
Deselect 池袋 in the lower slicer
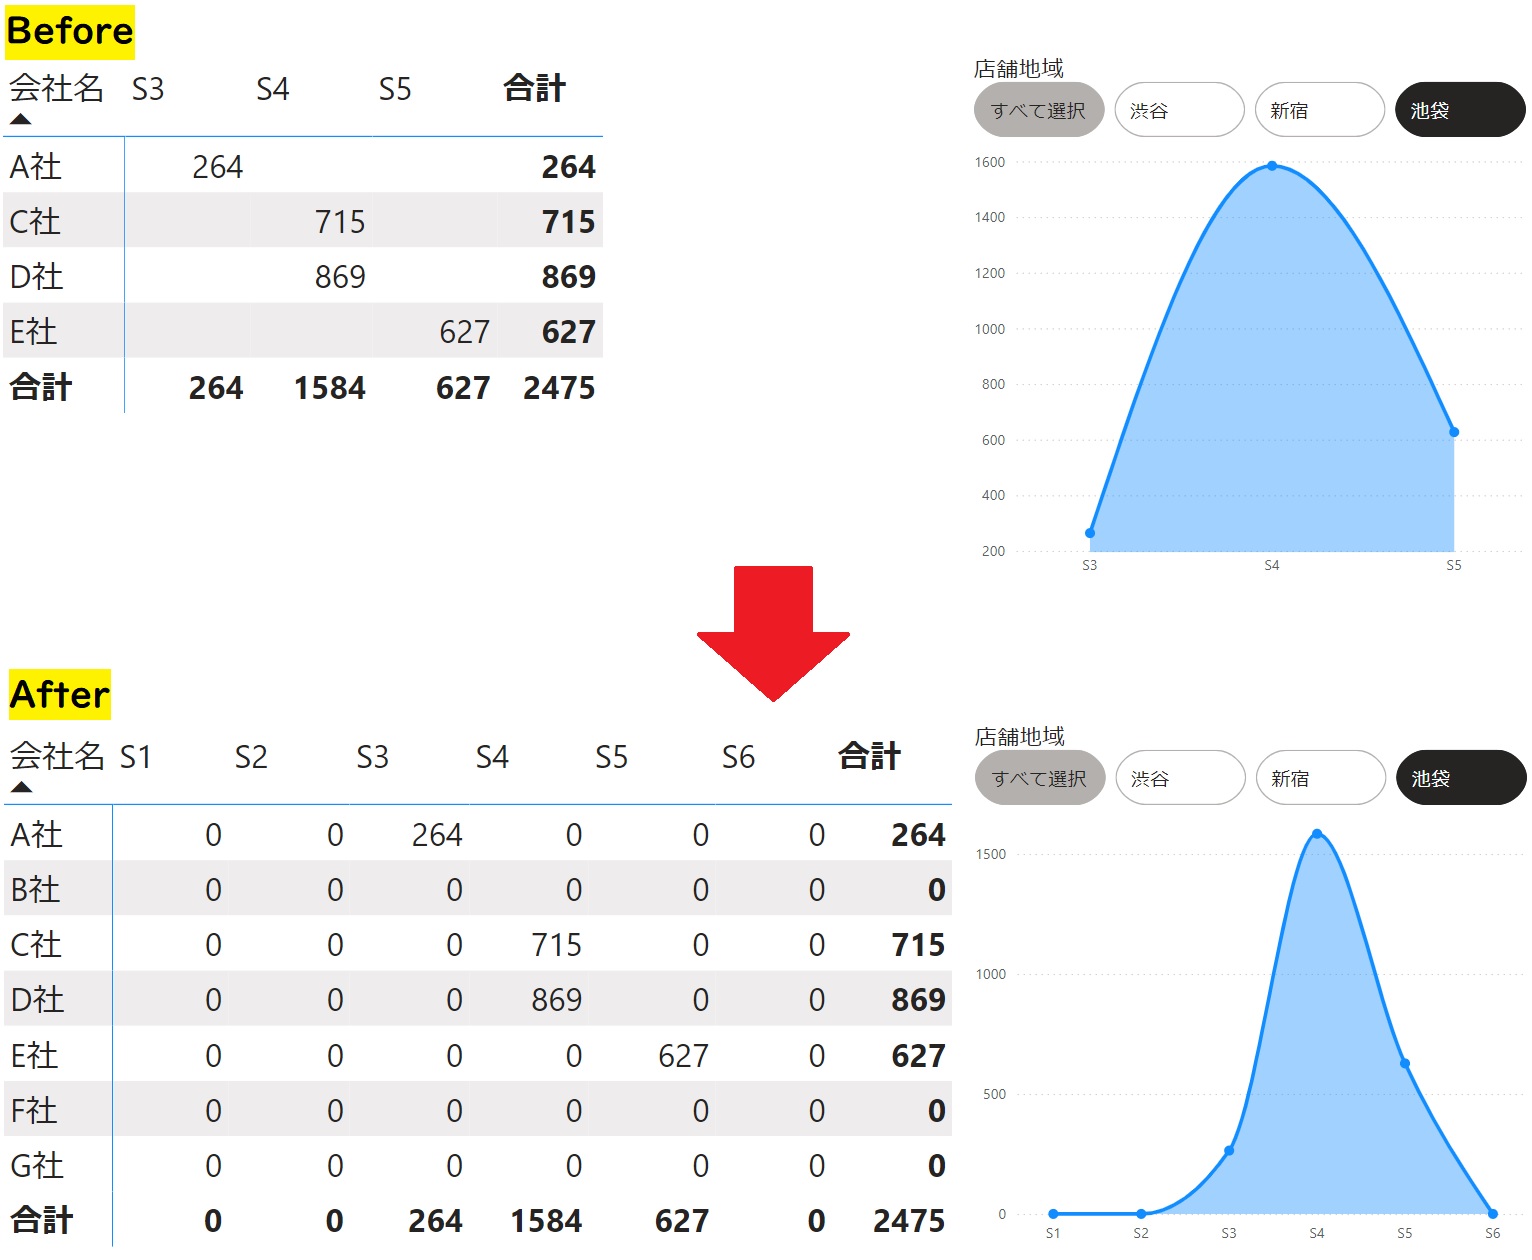click(x=1460, y=778)
